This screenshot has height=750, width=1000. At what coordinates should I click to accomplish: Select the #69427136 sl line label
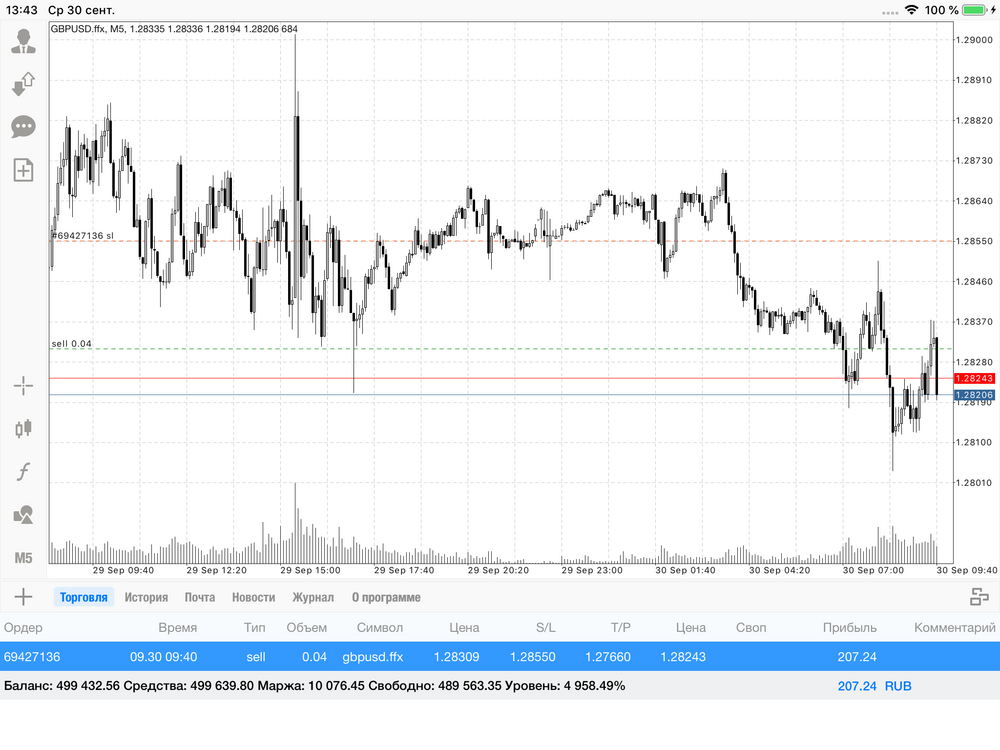[x=82, y=235]
